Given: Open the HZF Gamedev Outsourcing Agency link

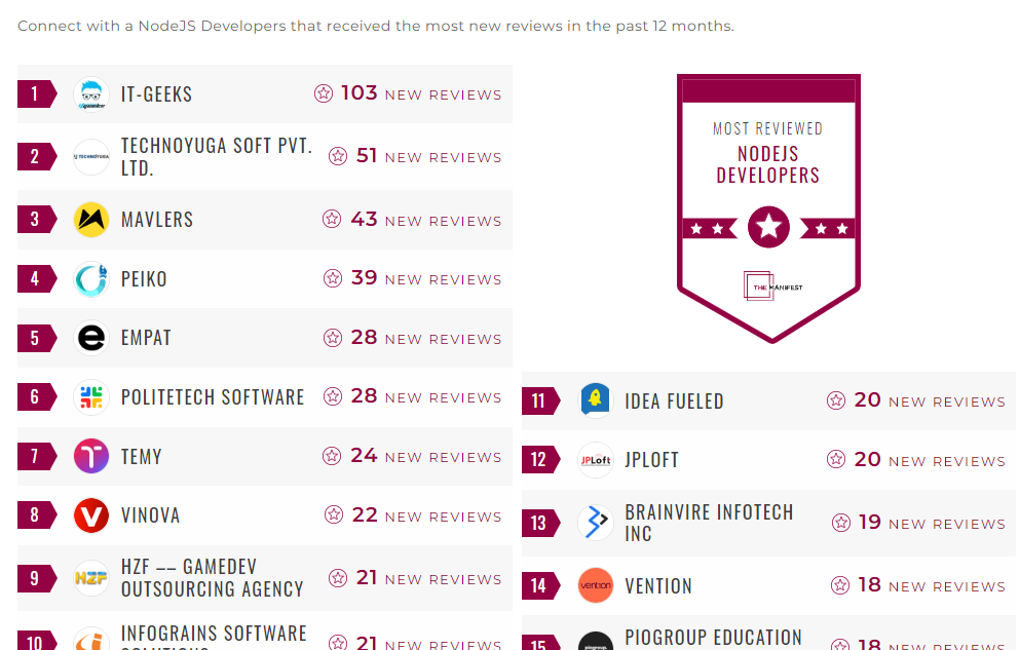Looking at the screenshot, I should 212,578.
